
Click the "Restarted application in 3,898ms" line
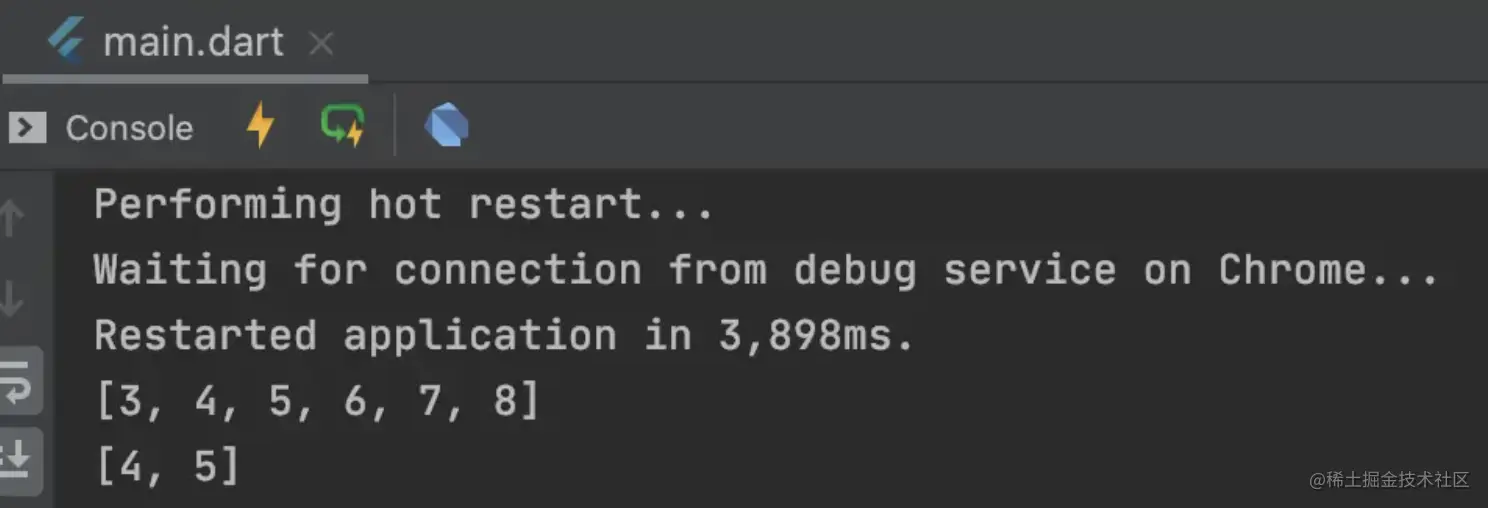click(x=504, y=335)
